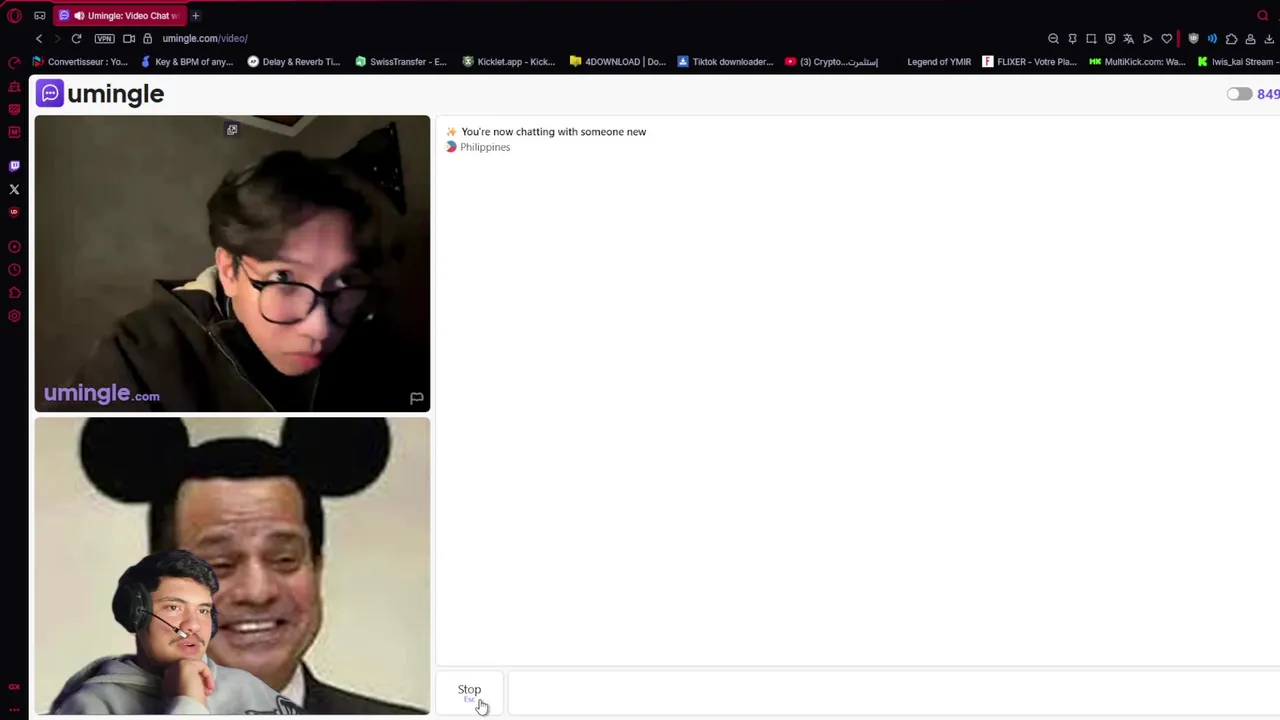Click the 849 online counter
This screenshot has height=720, width=1280.
tap(1268, 94)
